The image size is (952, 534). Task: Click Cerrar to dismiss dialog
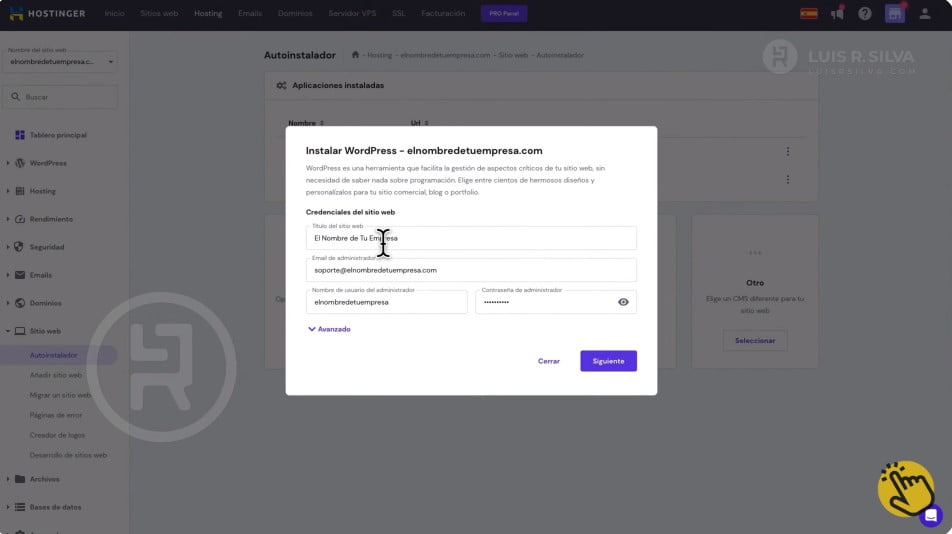tap(549, 361)
